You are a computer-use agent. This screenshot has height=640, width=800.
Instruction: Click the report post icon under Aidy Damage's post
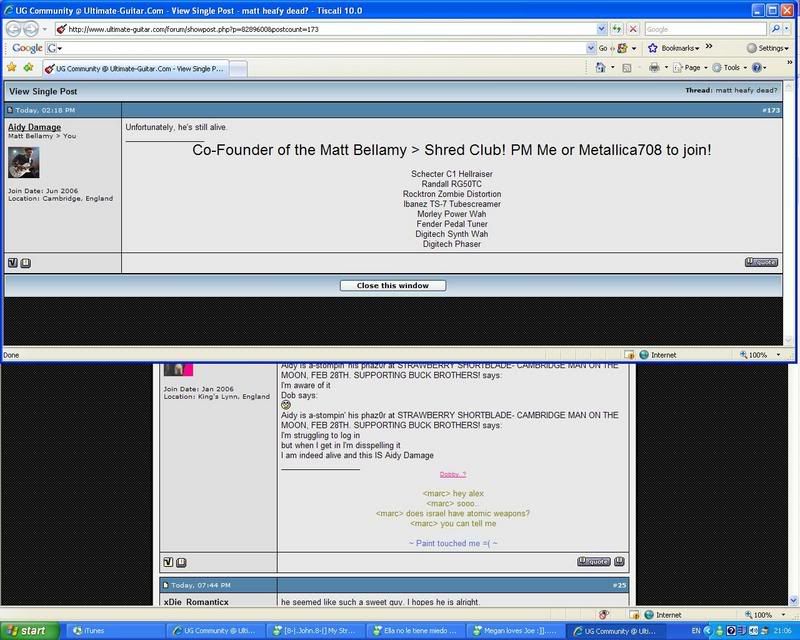coord(26,263)
